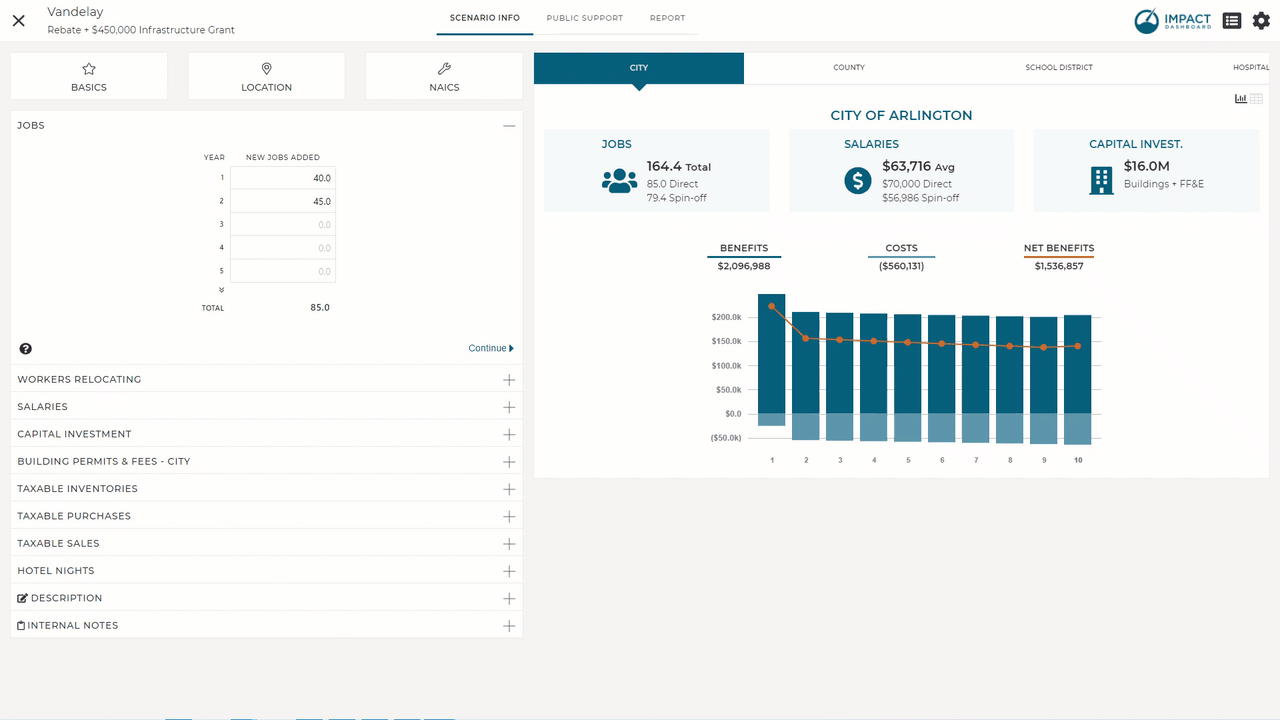1280x720 pixels.
Task: Click the Capital Invest building icon
Action: tap(1101, 181)
